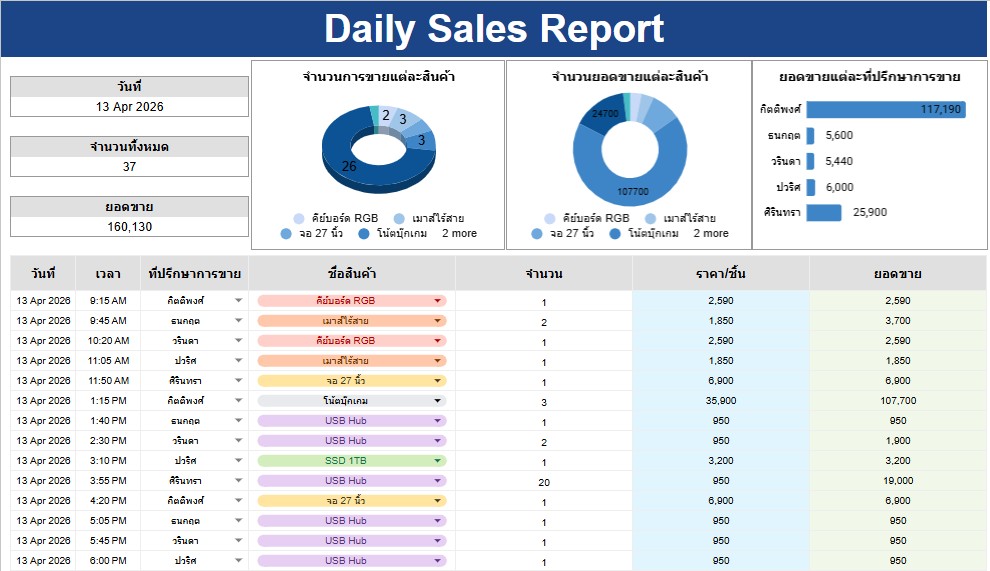The width and height of the screenshot is (990, 571).
Task: Click '2 more' in จำนวนการขายแต่ละสินค้า chart legend
Action: pyautogui.click(x=458, y=234)
